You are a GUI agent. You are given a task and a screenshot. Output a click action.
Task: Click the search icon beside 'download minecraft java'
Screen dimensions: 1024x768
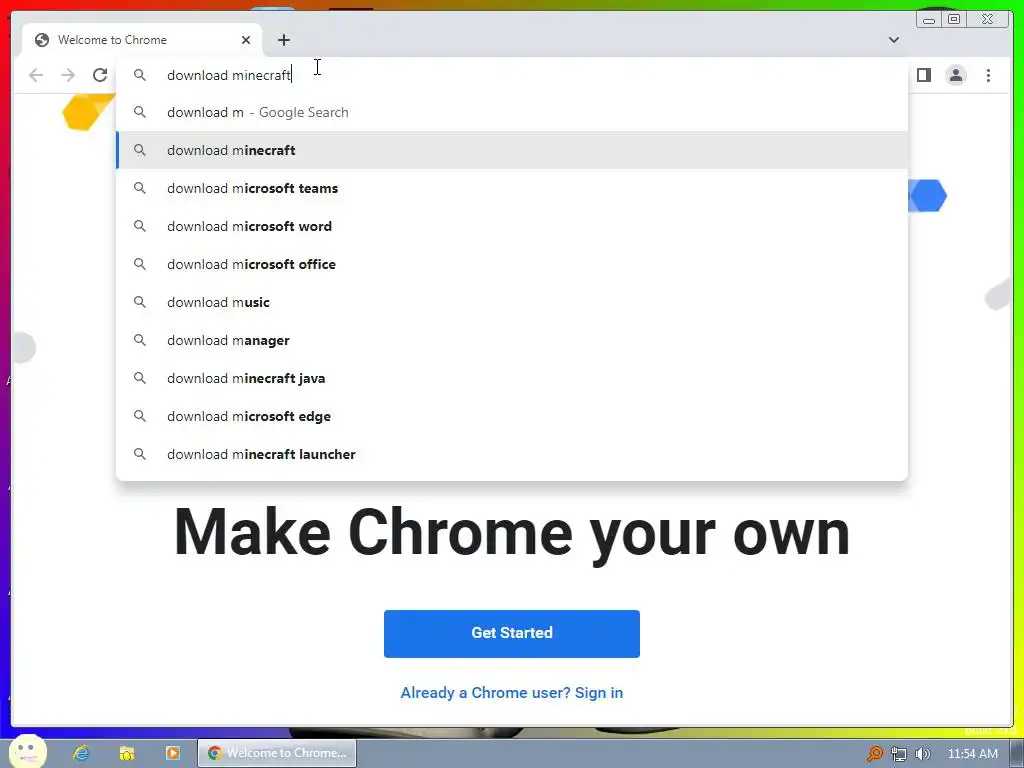[140, 378]
